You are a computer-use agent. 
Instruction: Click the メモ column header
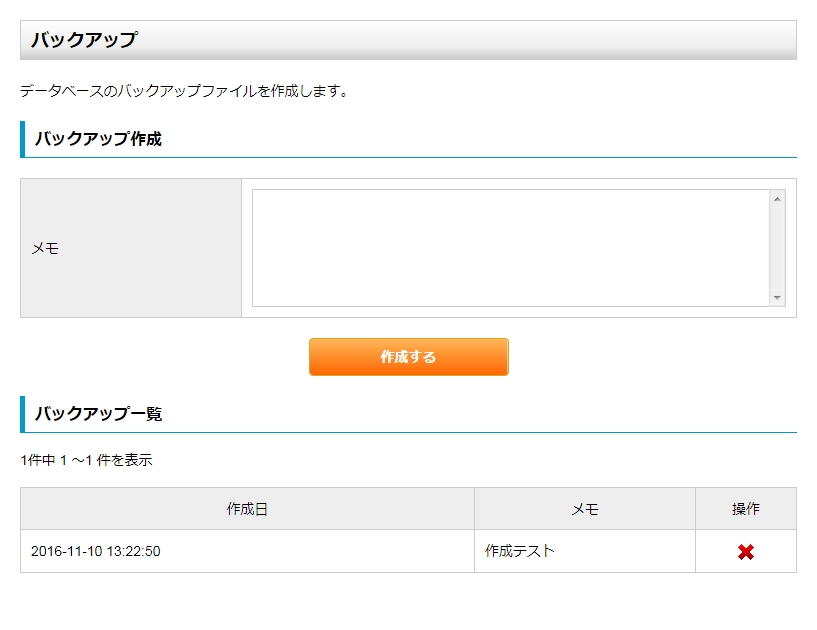click(583, 508)
